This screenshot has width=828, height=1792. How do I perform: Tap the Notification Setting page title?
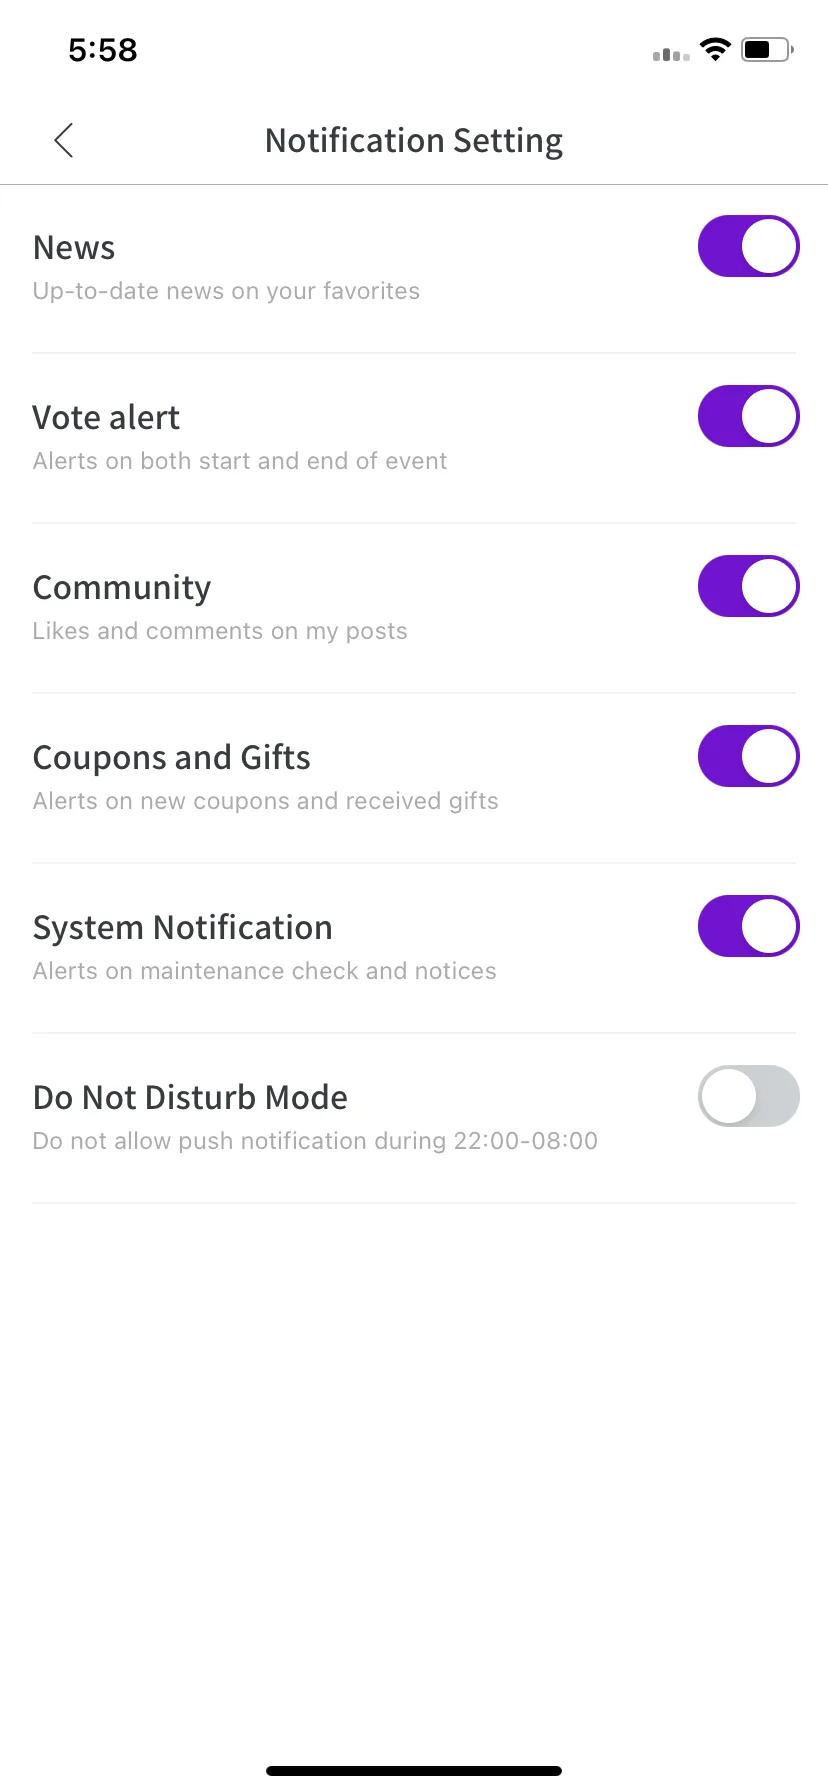[414, 141]
